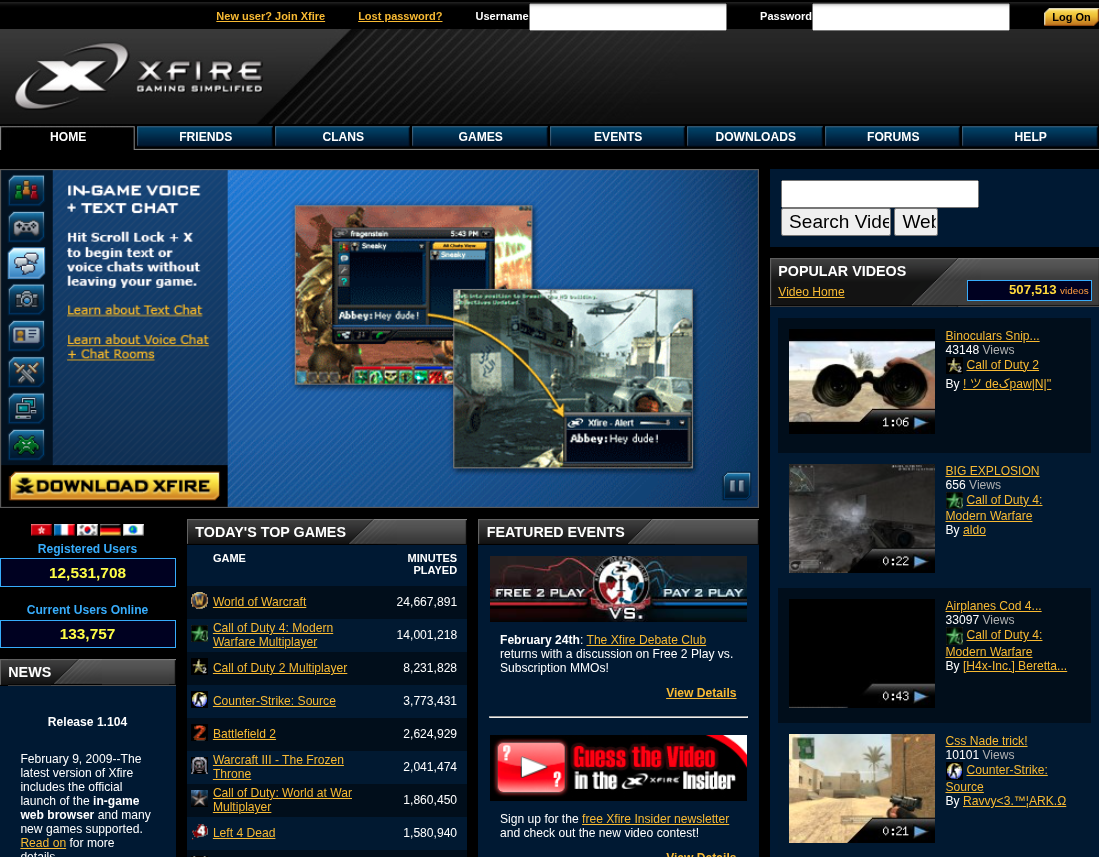Click the Read on link in news

tap(43, 842)
